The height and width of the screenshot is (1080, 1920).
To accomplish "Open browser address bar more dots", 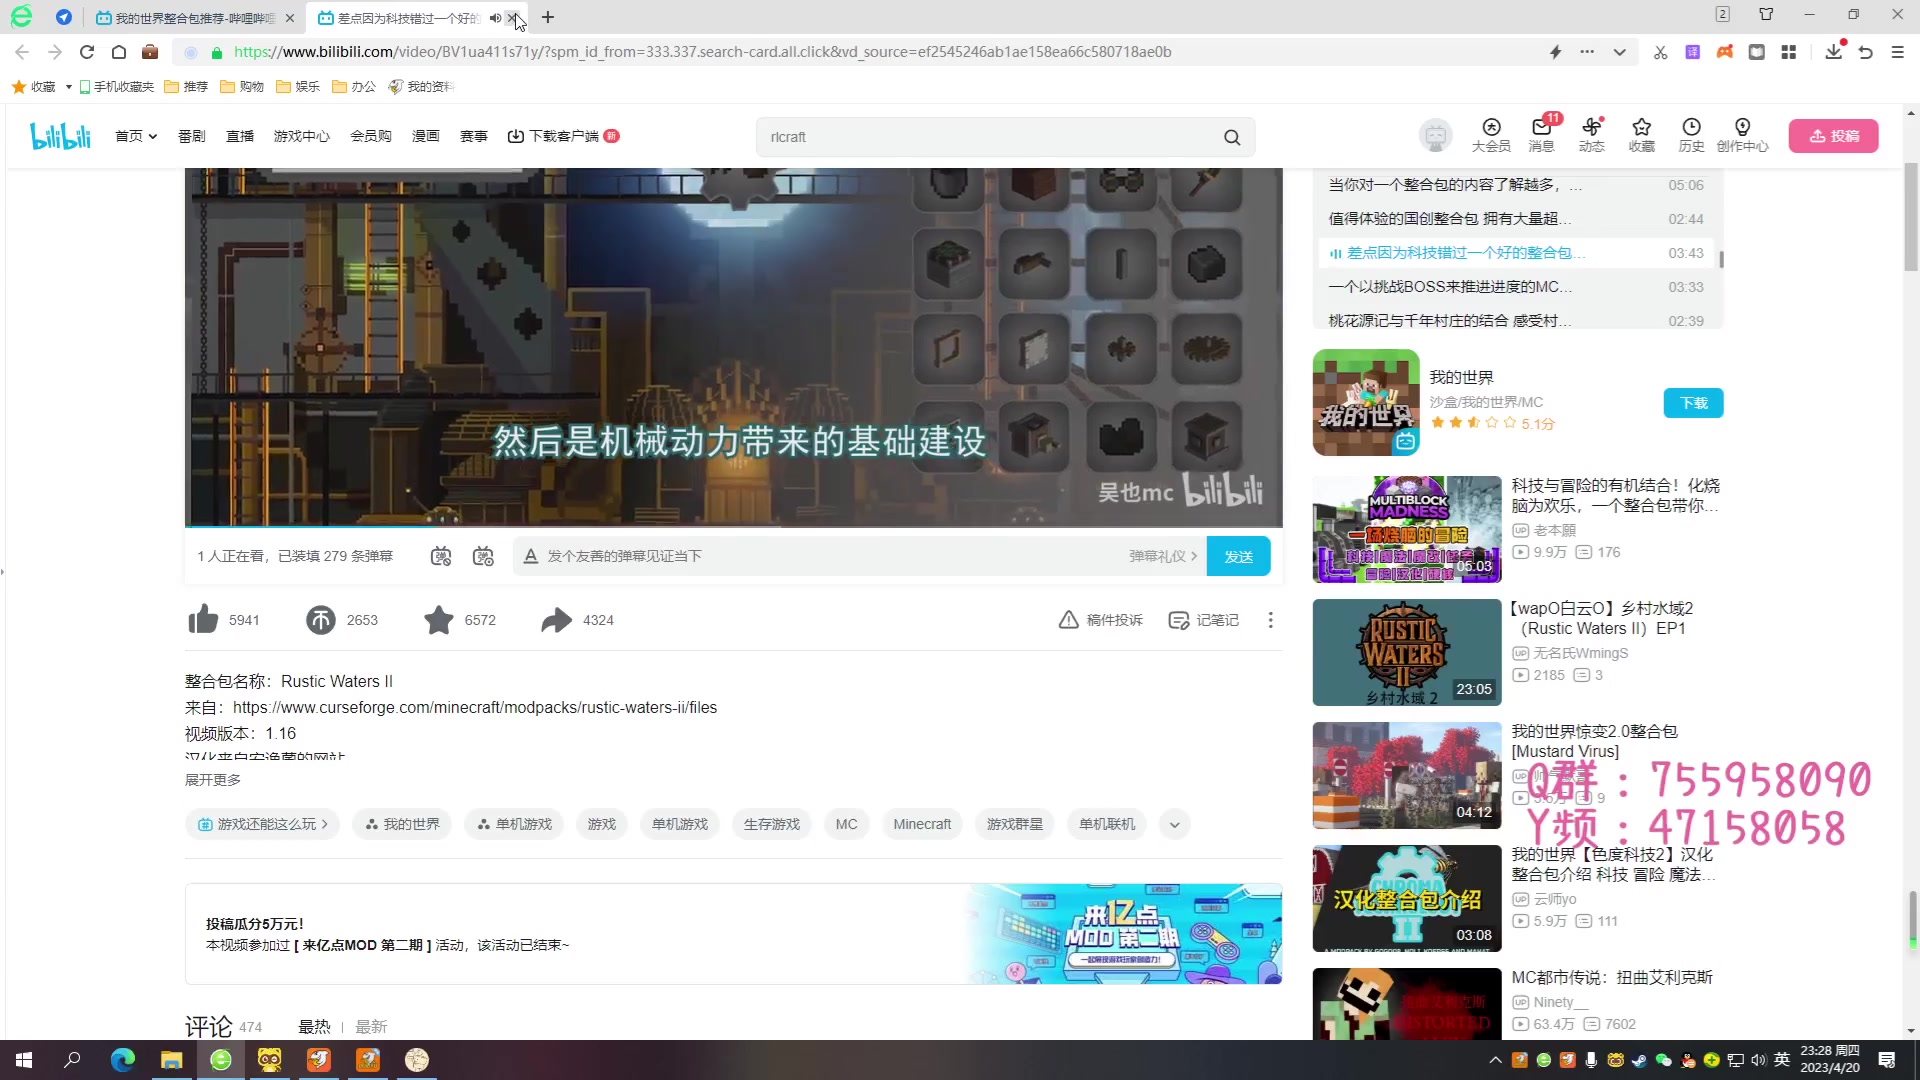I will pos(1587,52).
